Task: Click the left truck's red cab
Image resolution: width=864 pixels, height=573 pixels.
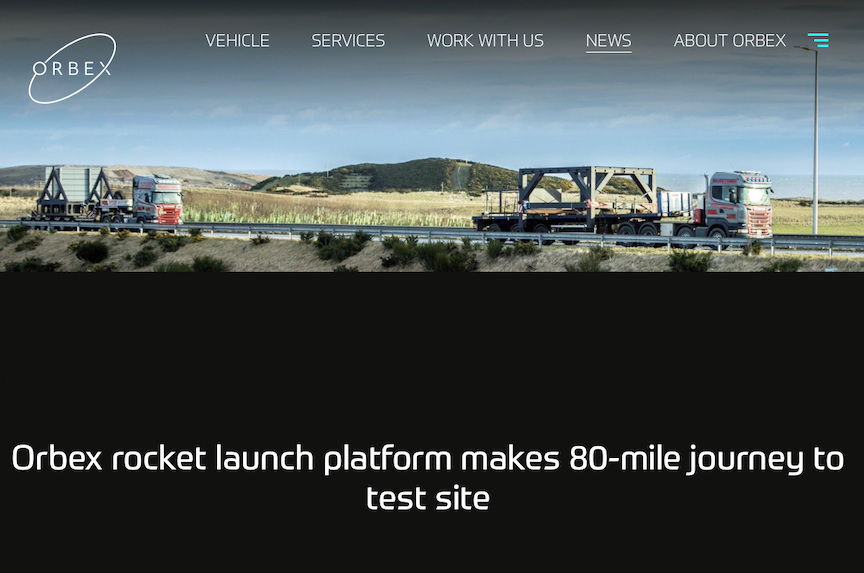Action: tap(160, 198)
